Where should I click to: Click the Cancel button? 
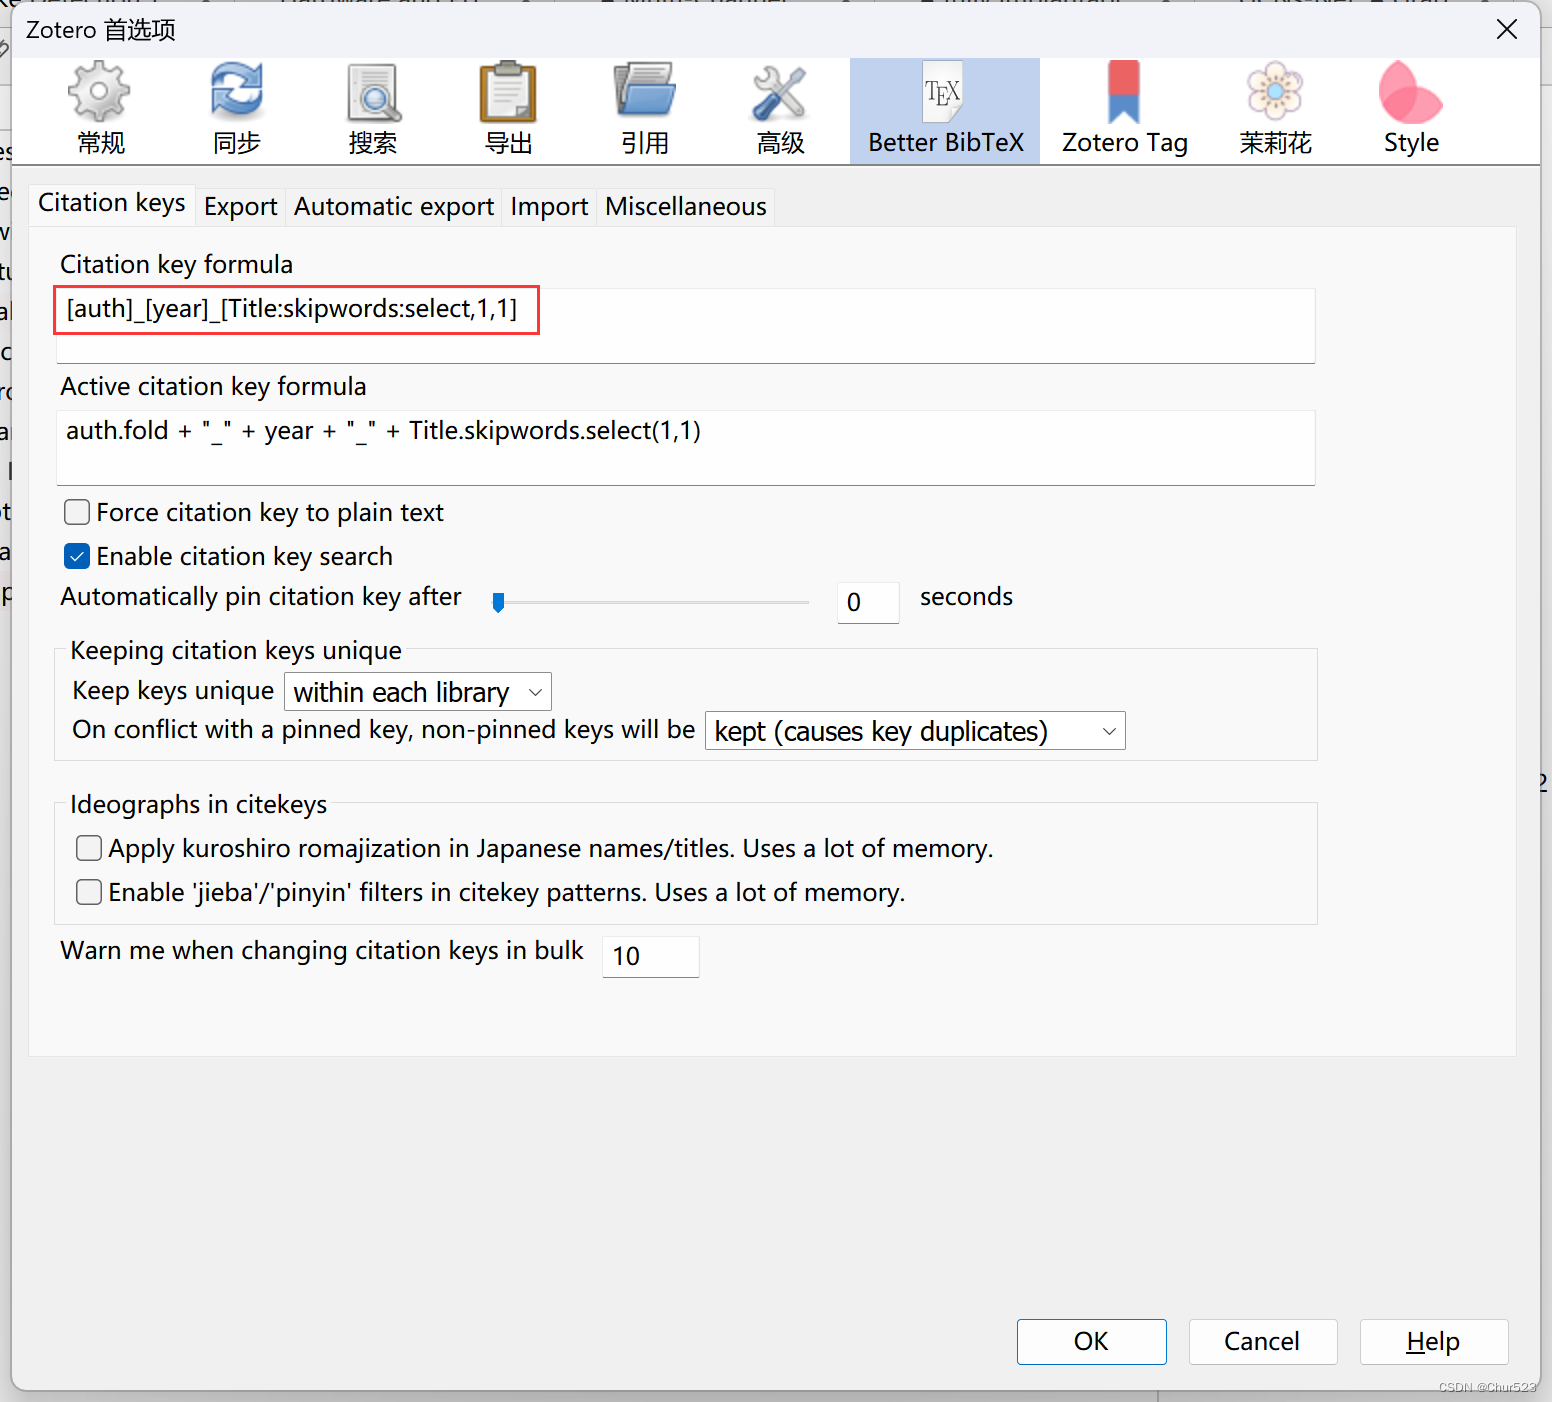click(x=1262, y=1341)
